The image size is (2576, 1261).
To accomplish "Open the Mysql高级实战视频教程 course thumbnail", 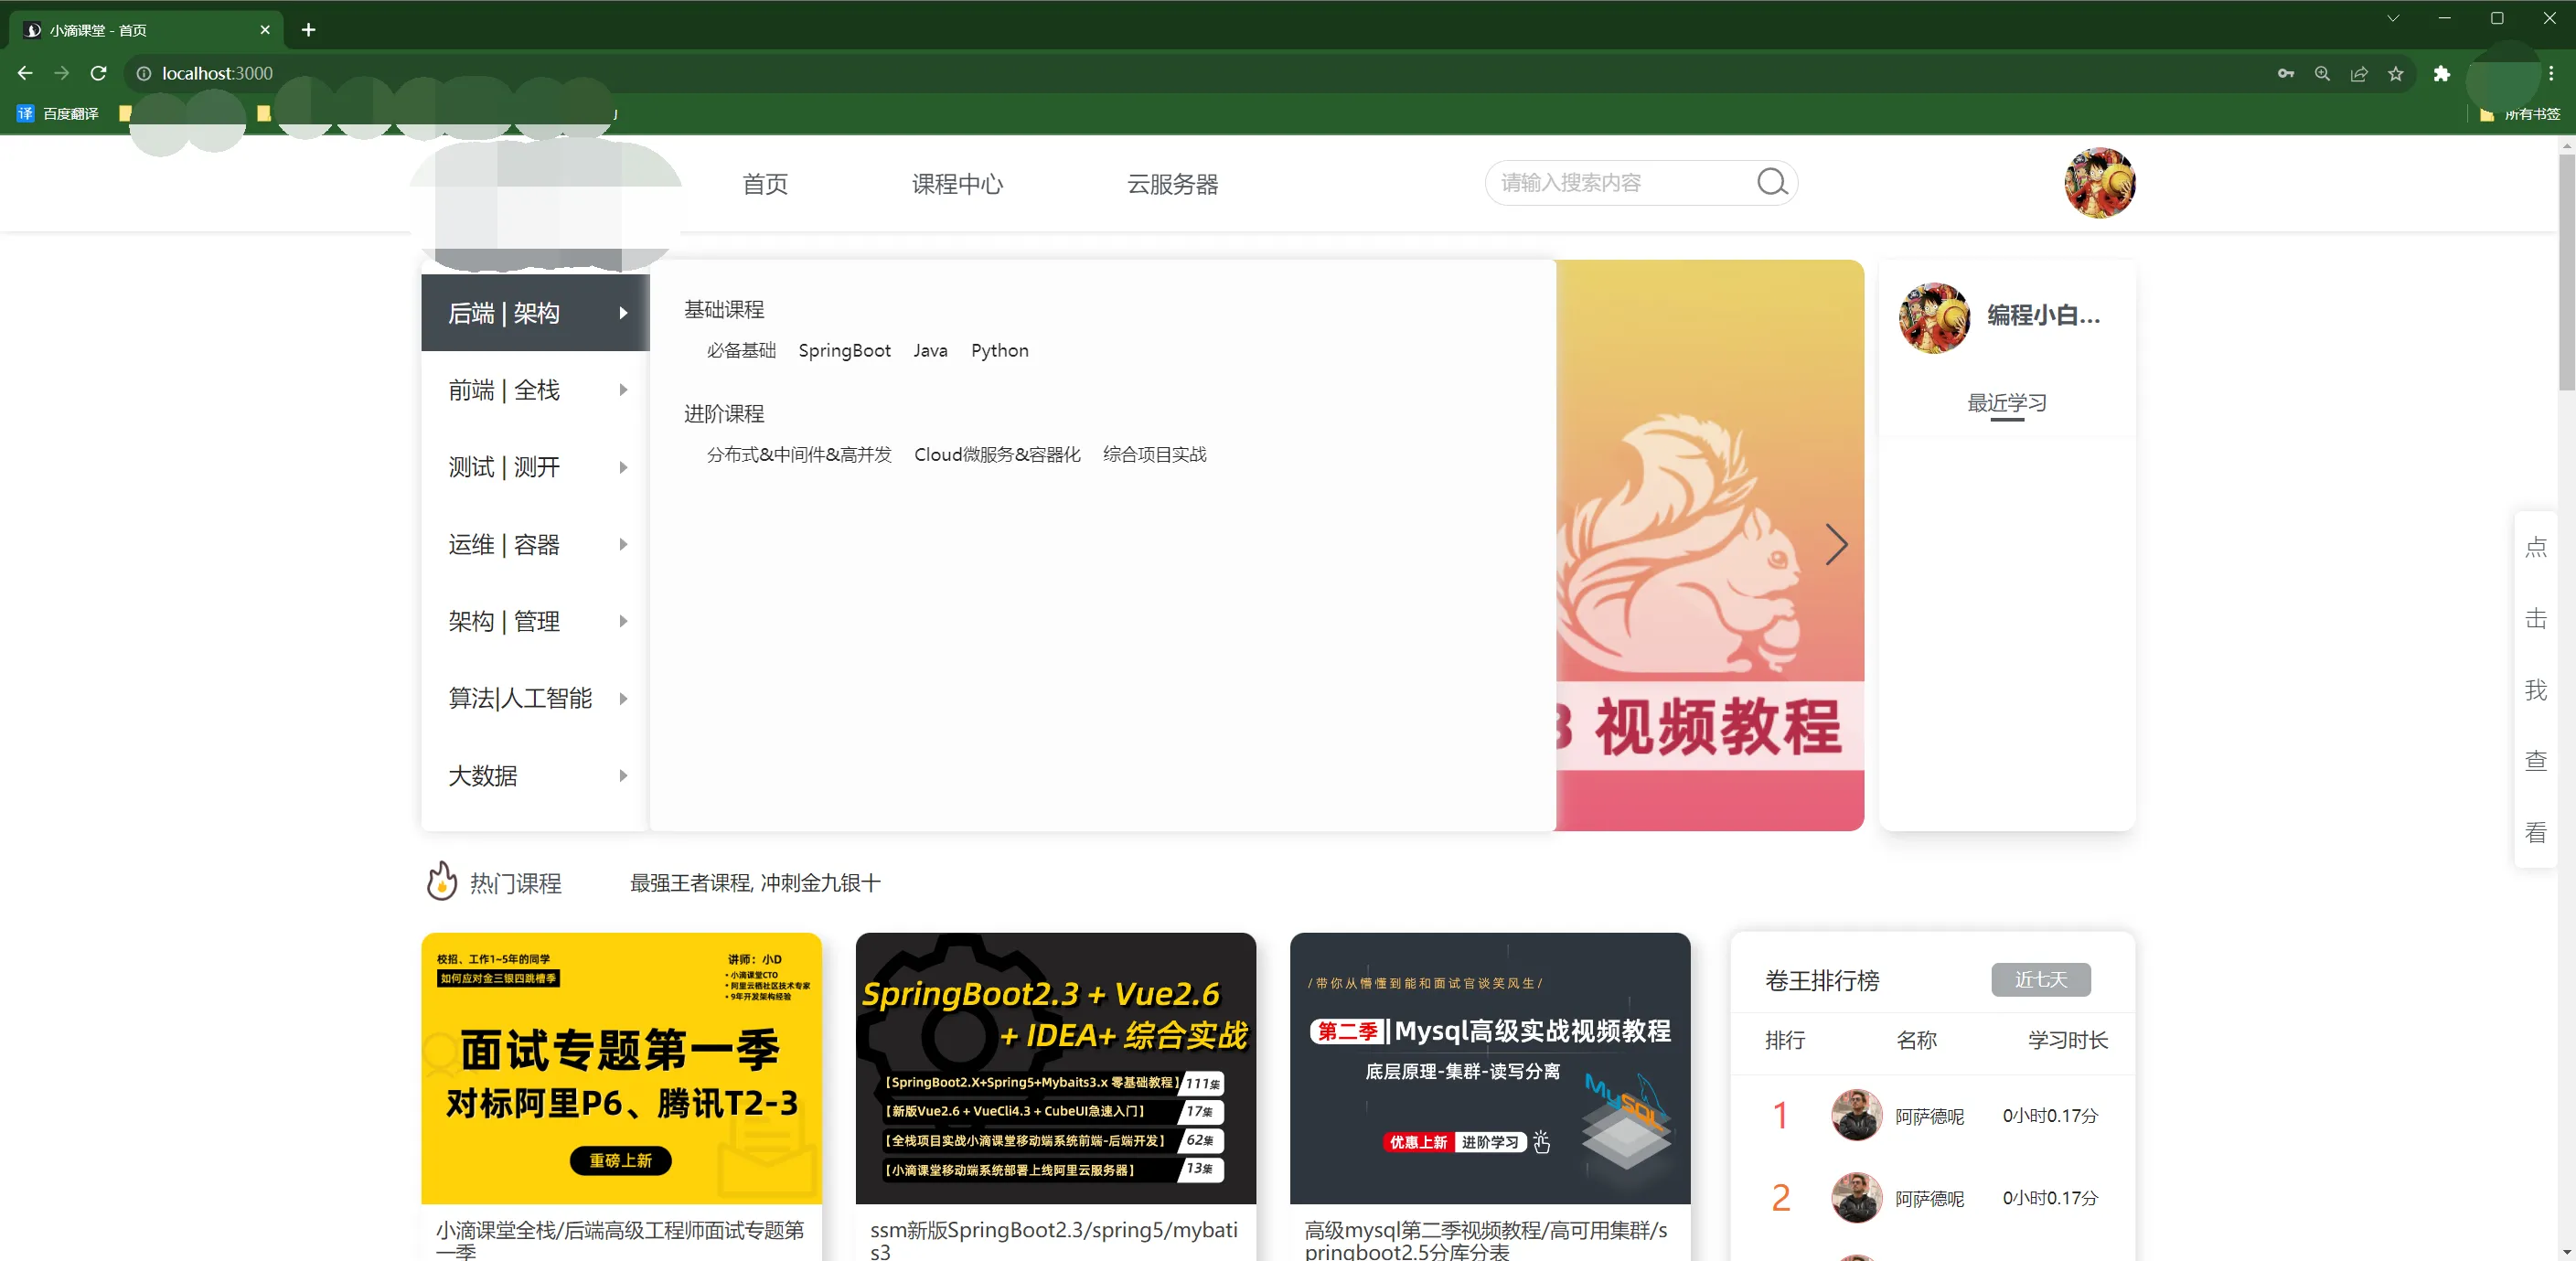I will (x=1490, y=1068).
